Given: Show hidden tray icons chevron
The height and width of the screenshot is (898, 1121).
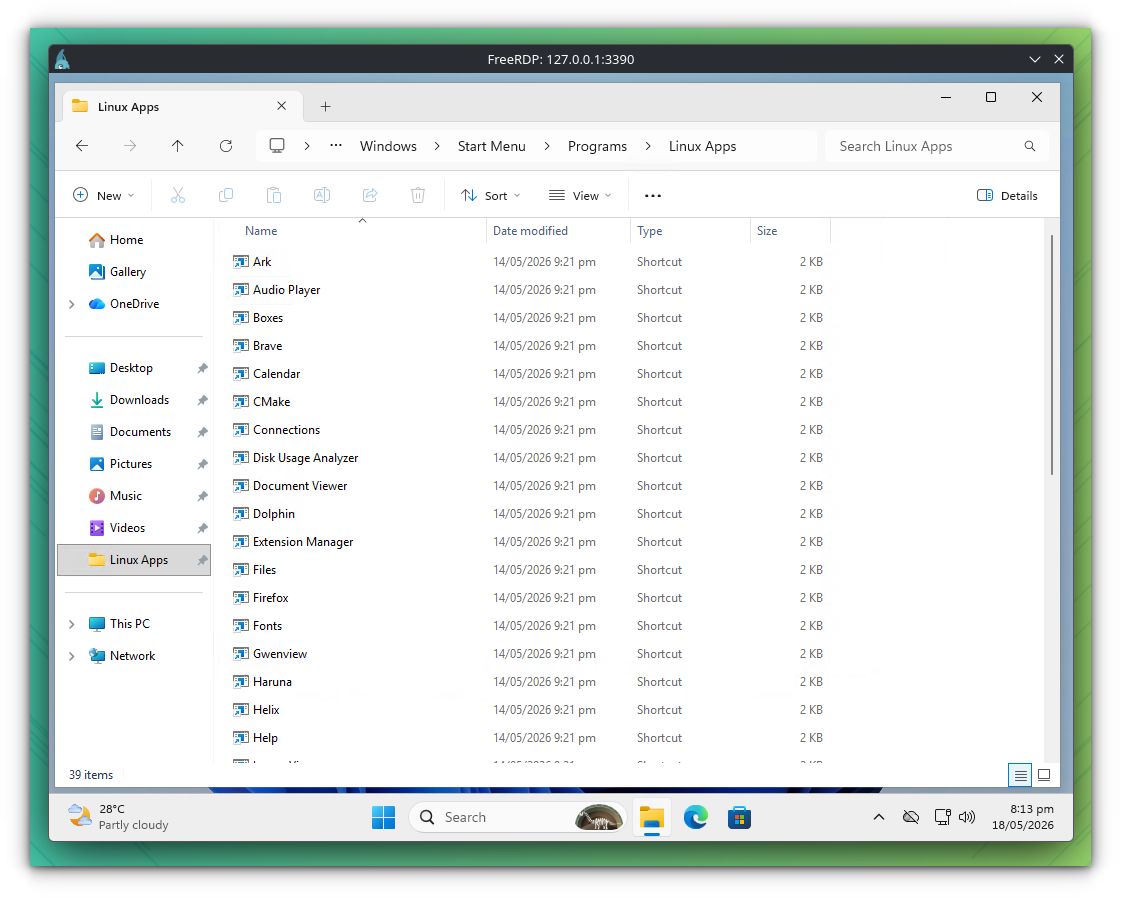Looking at the screenshot, I should [879, 817].
